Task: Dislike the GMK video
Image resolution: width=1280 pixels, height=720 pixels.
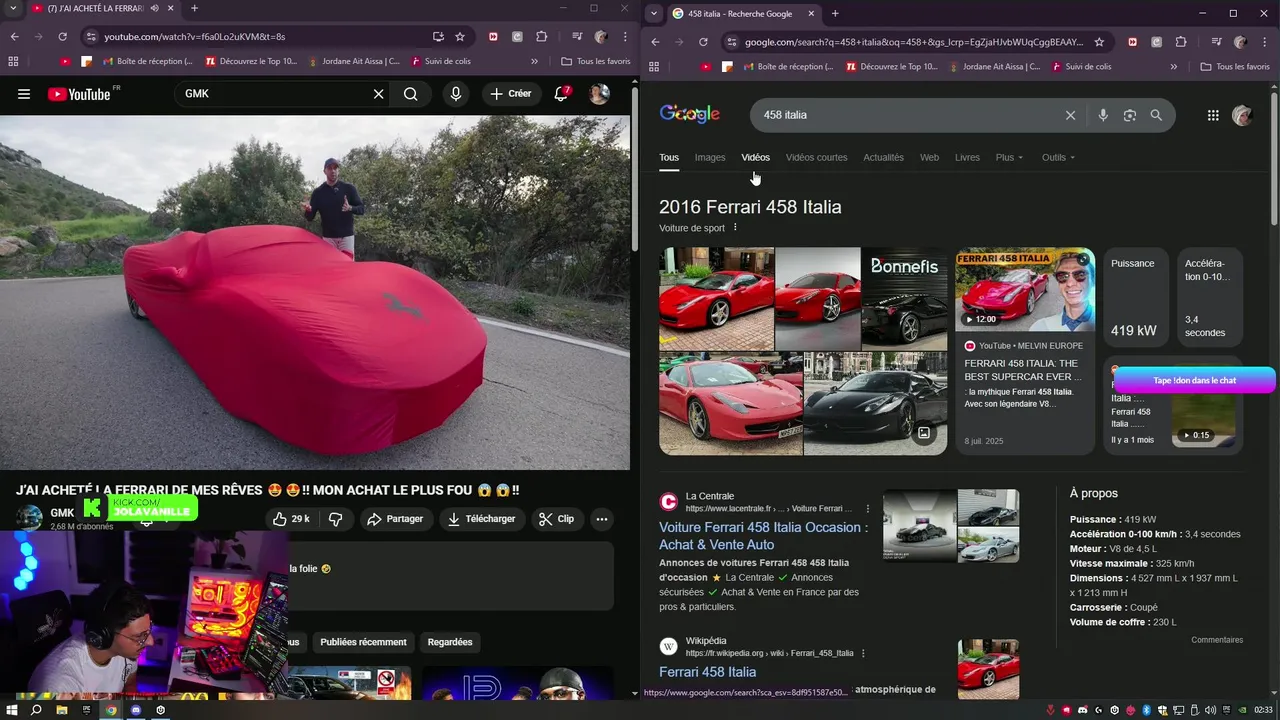Action: click(x=336, y=519)
